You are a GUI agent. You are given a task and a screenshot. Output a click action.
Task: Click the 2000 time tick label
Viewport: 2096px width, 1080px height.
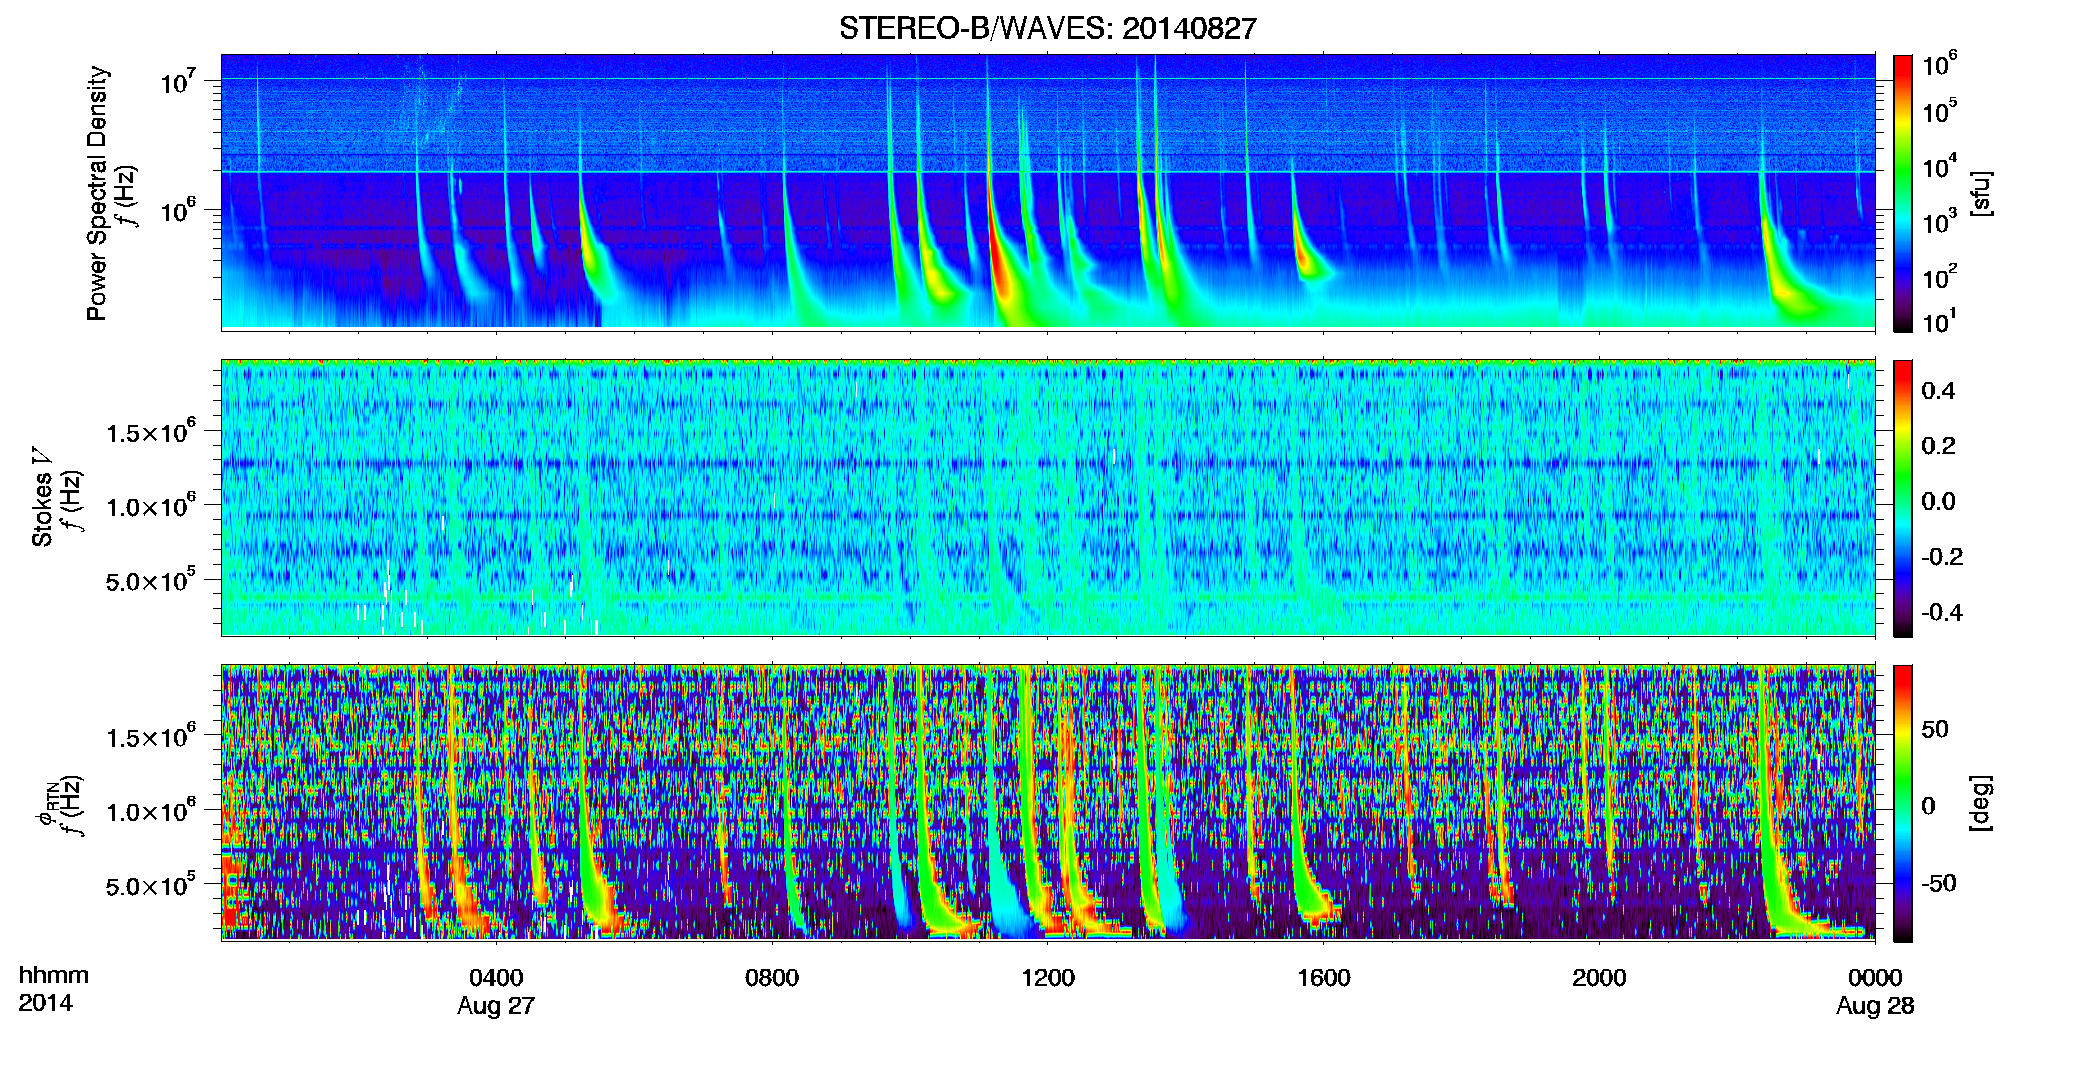tap(1599, 978)
